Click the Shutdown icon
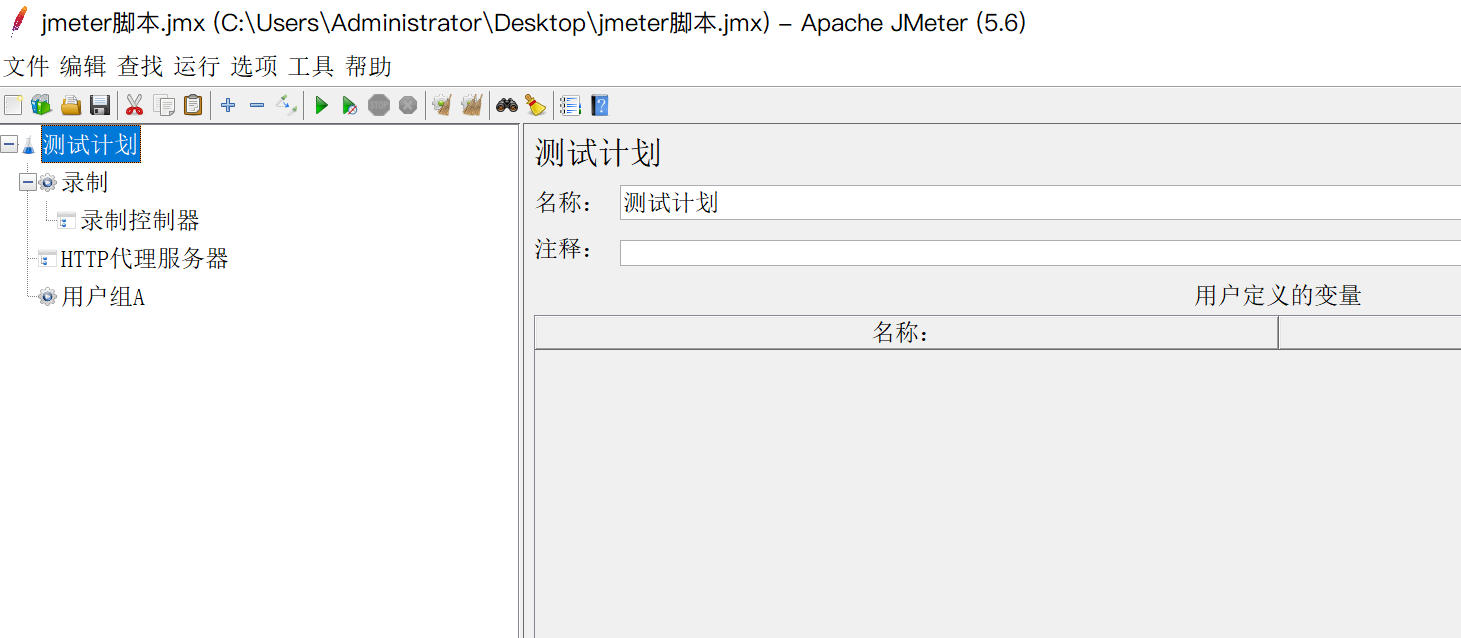Screen dimensions: 1461x638 pos(408,105)
